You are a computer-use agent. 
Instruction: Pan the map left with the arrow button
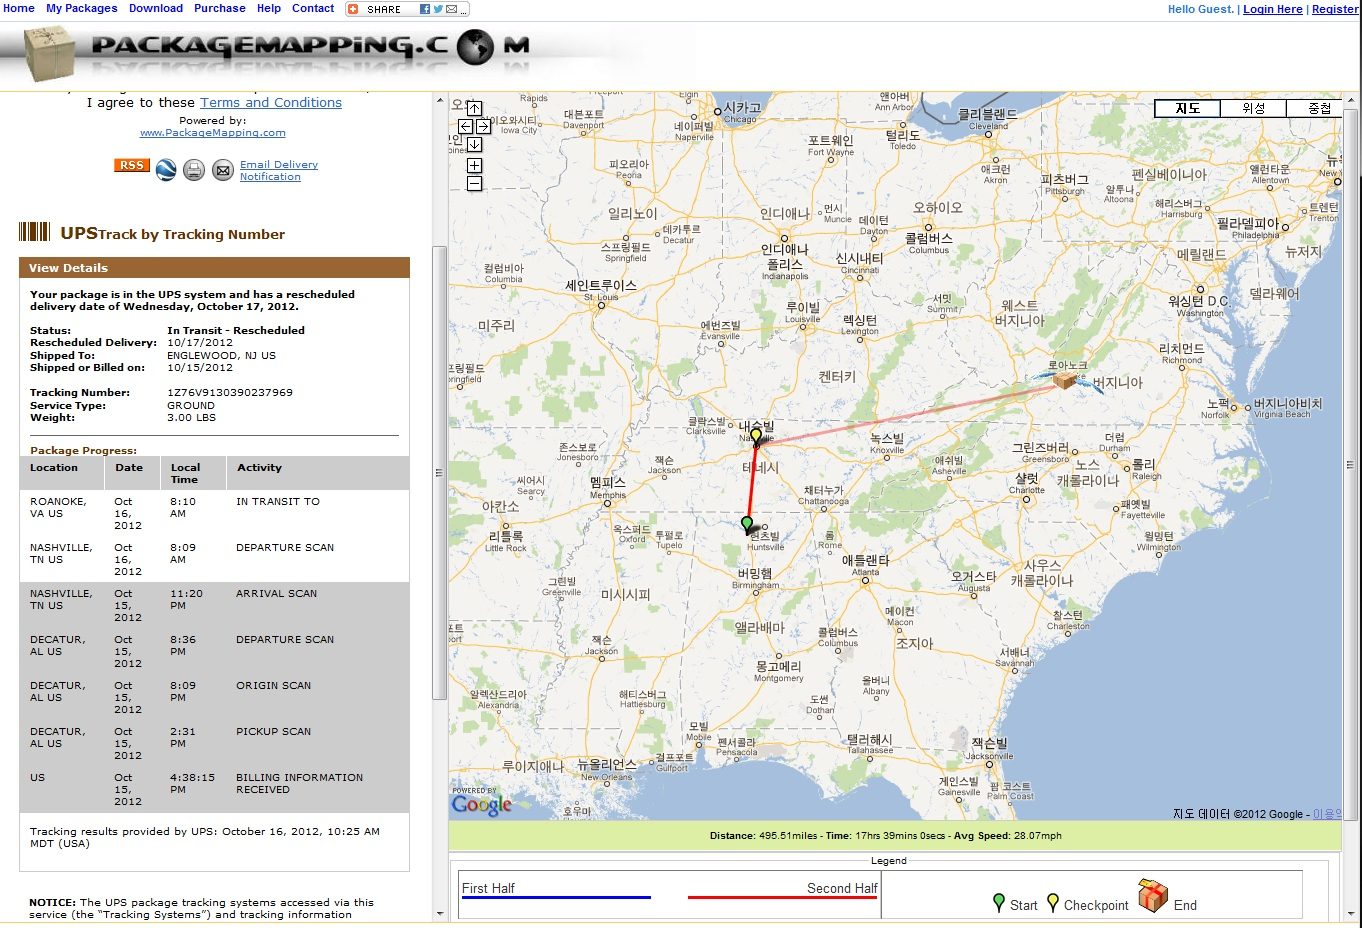point(466,126)
